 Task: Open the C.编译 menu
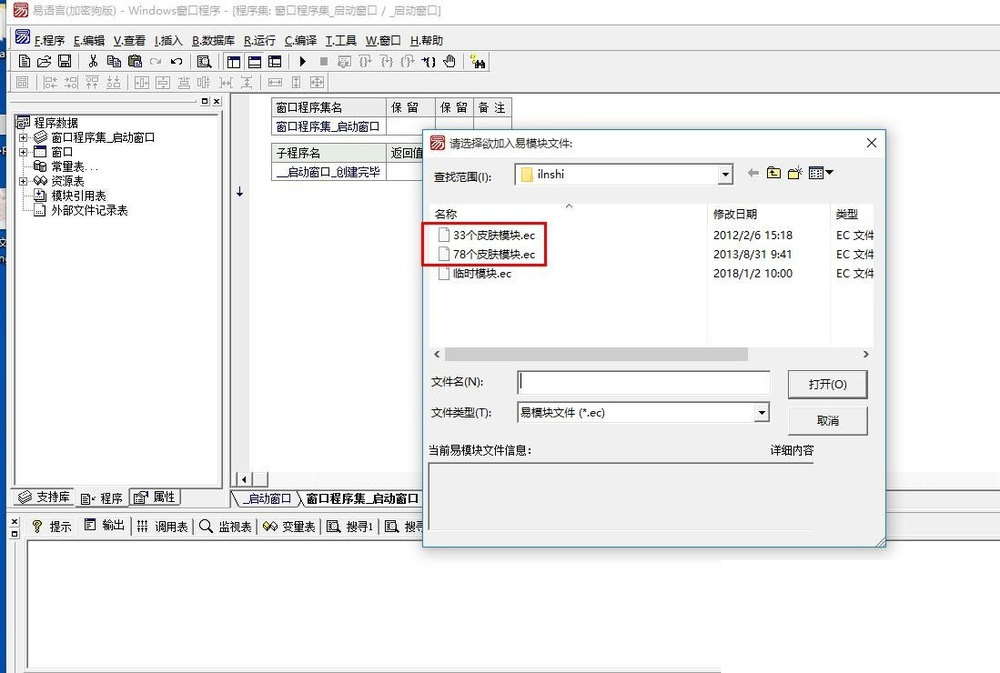pyautogui.click(x=300, y=41)
